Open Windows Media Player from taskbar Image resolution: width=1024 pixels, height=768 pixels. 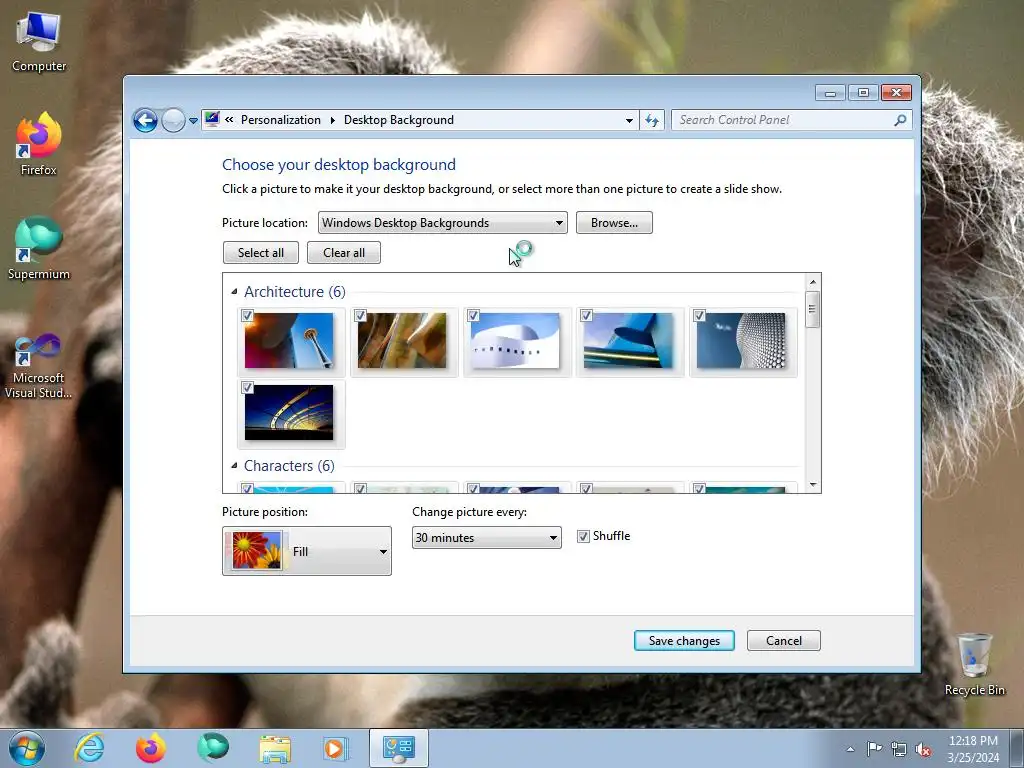(x=337, y=748)
